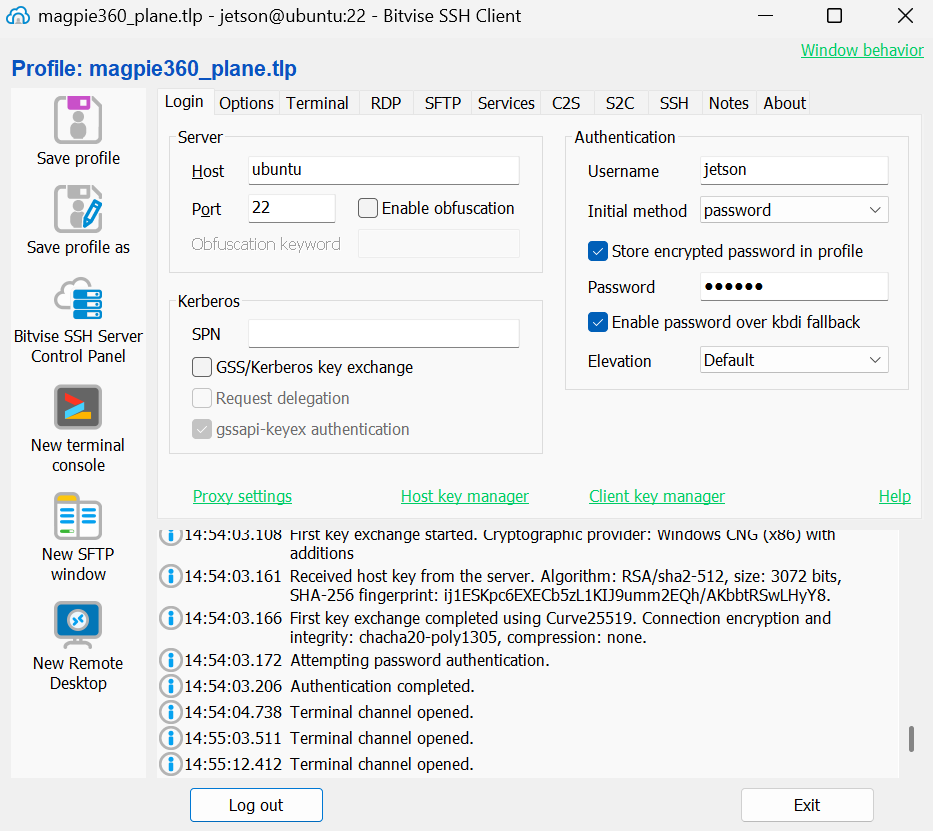The height and width of the screenshot is (831, 933).
Task: Open a New terminal console
Action: coord(78,407)
